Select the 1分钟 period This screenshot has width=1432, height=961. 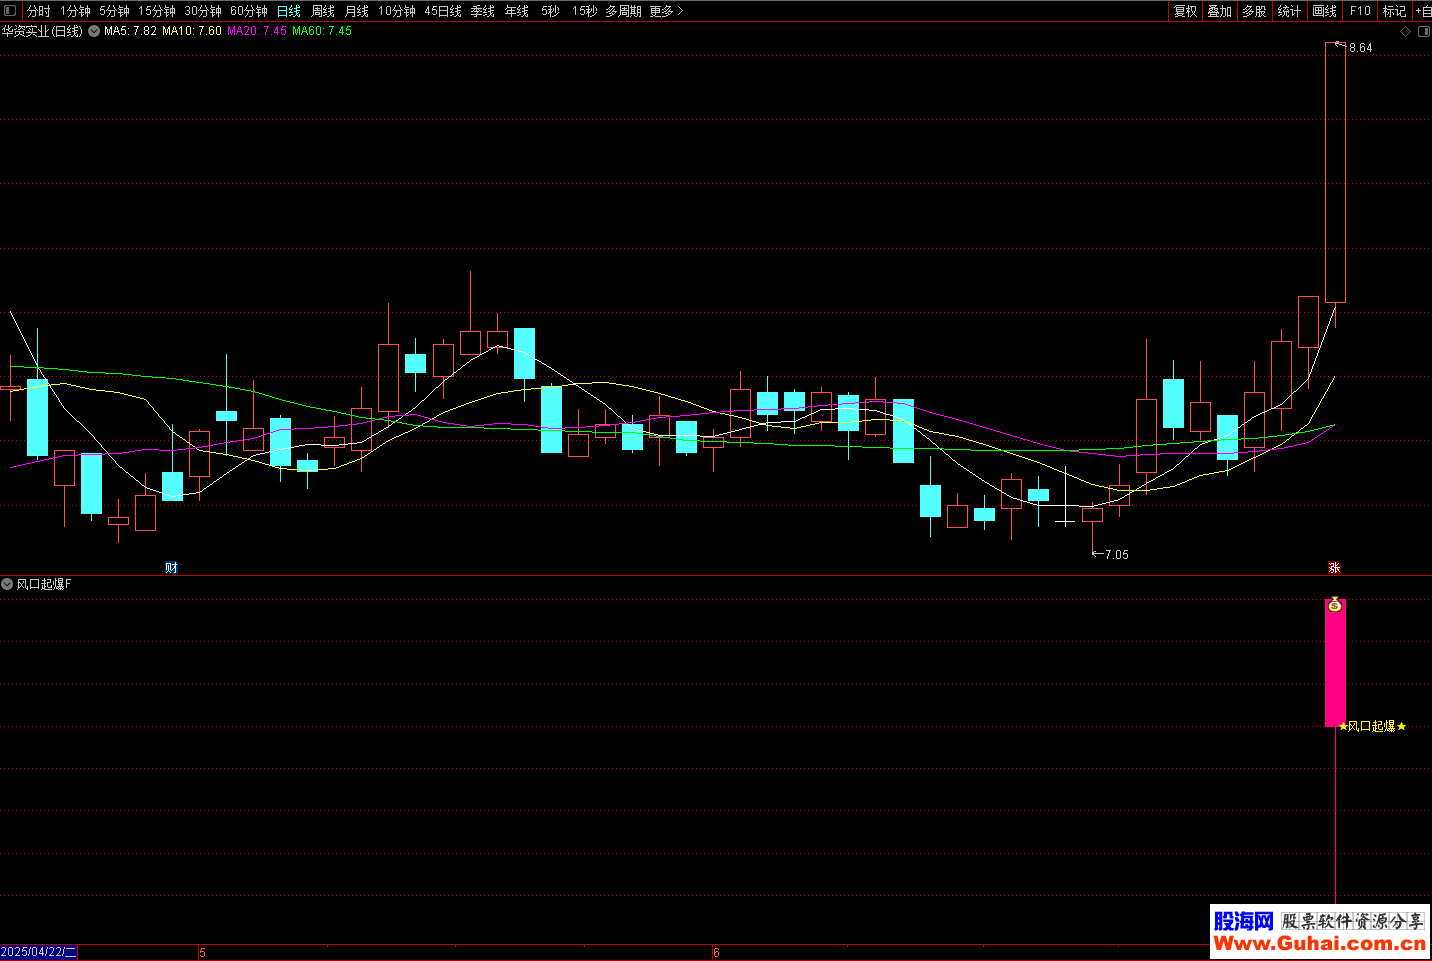pos(75,11)
